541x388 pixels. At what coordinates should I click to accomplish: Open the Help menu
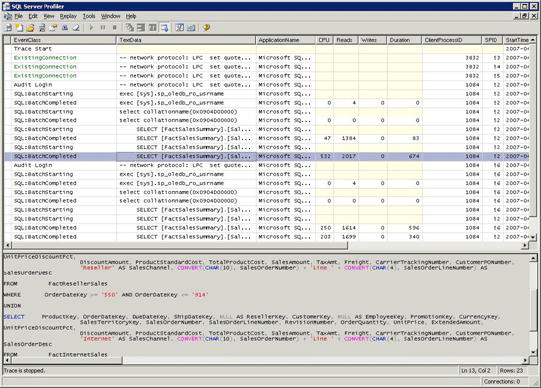[x=131, y=16]
